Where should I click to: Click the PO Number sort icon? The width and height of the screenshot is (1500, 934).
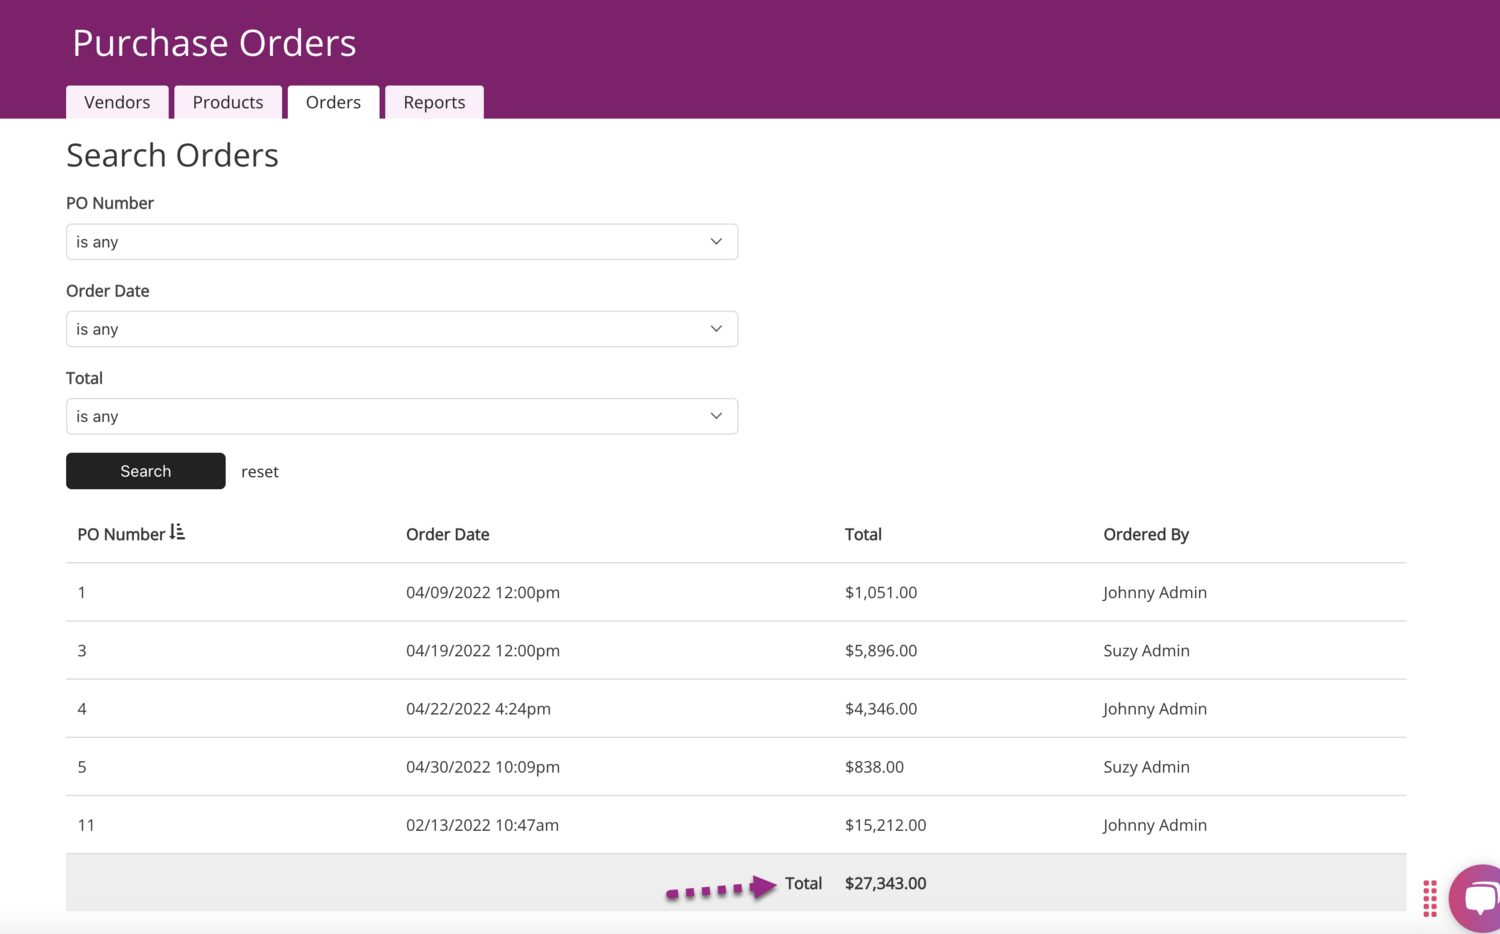(x=177, y=532)
